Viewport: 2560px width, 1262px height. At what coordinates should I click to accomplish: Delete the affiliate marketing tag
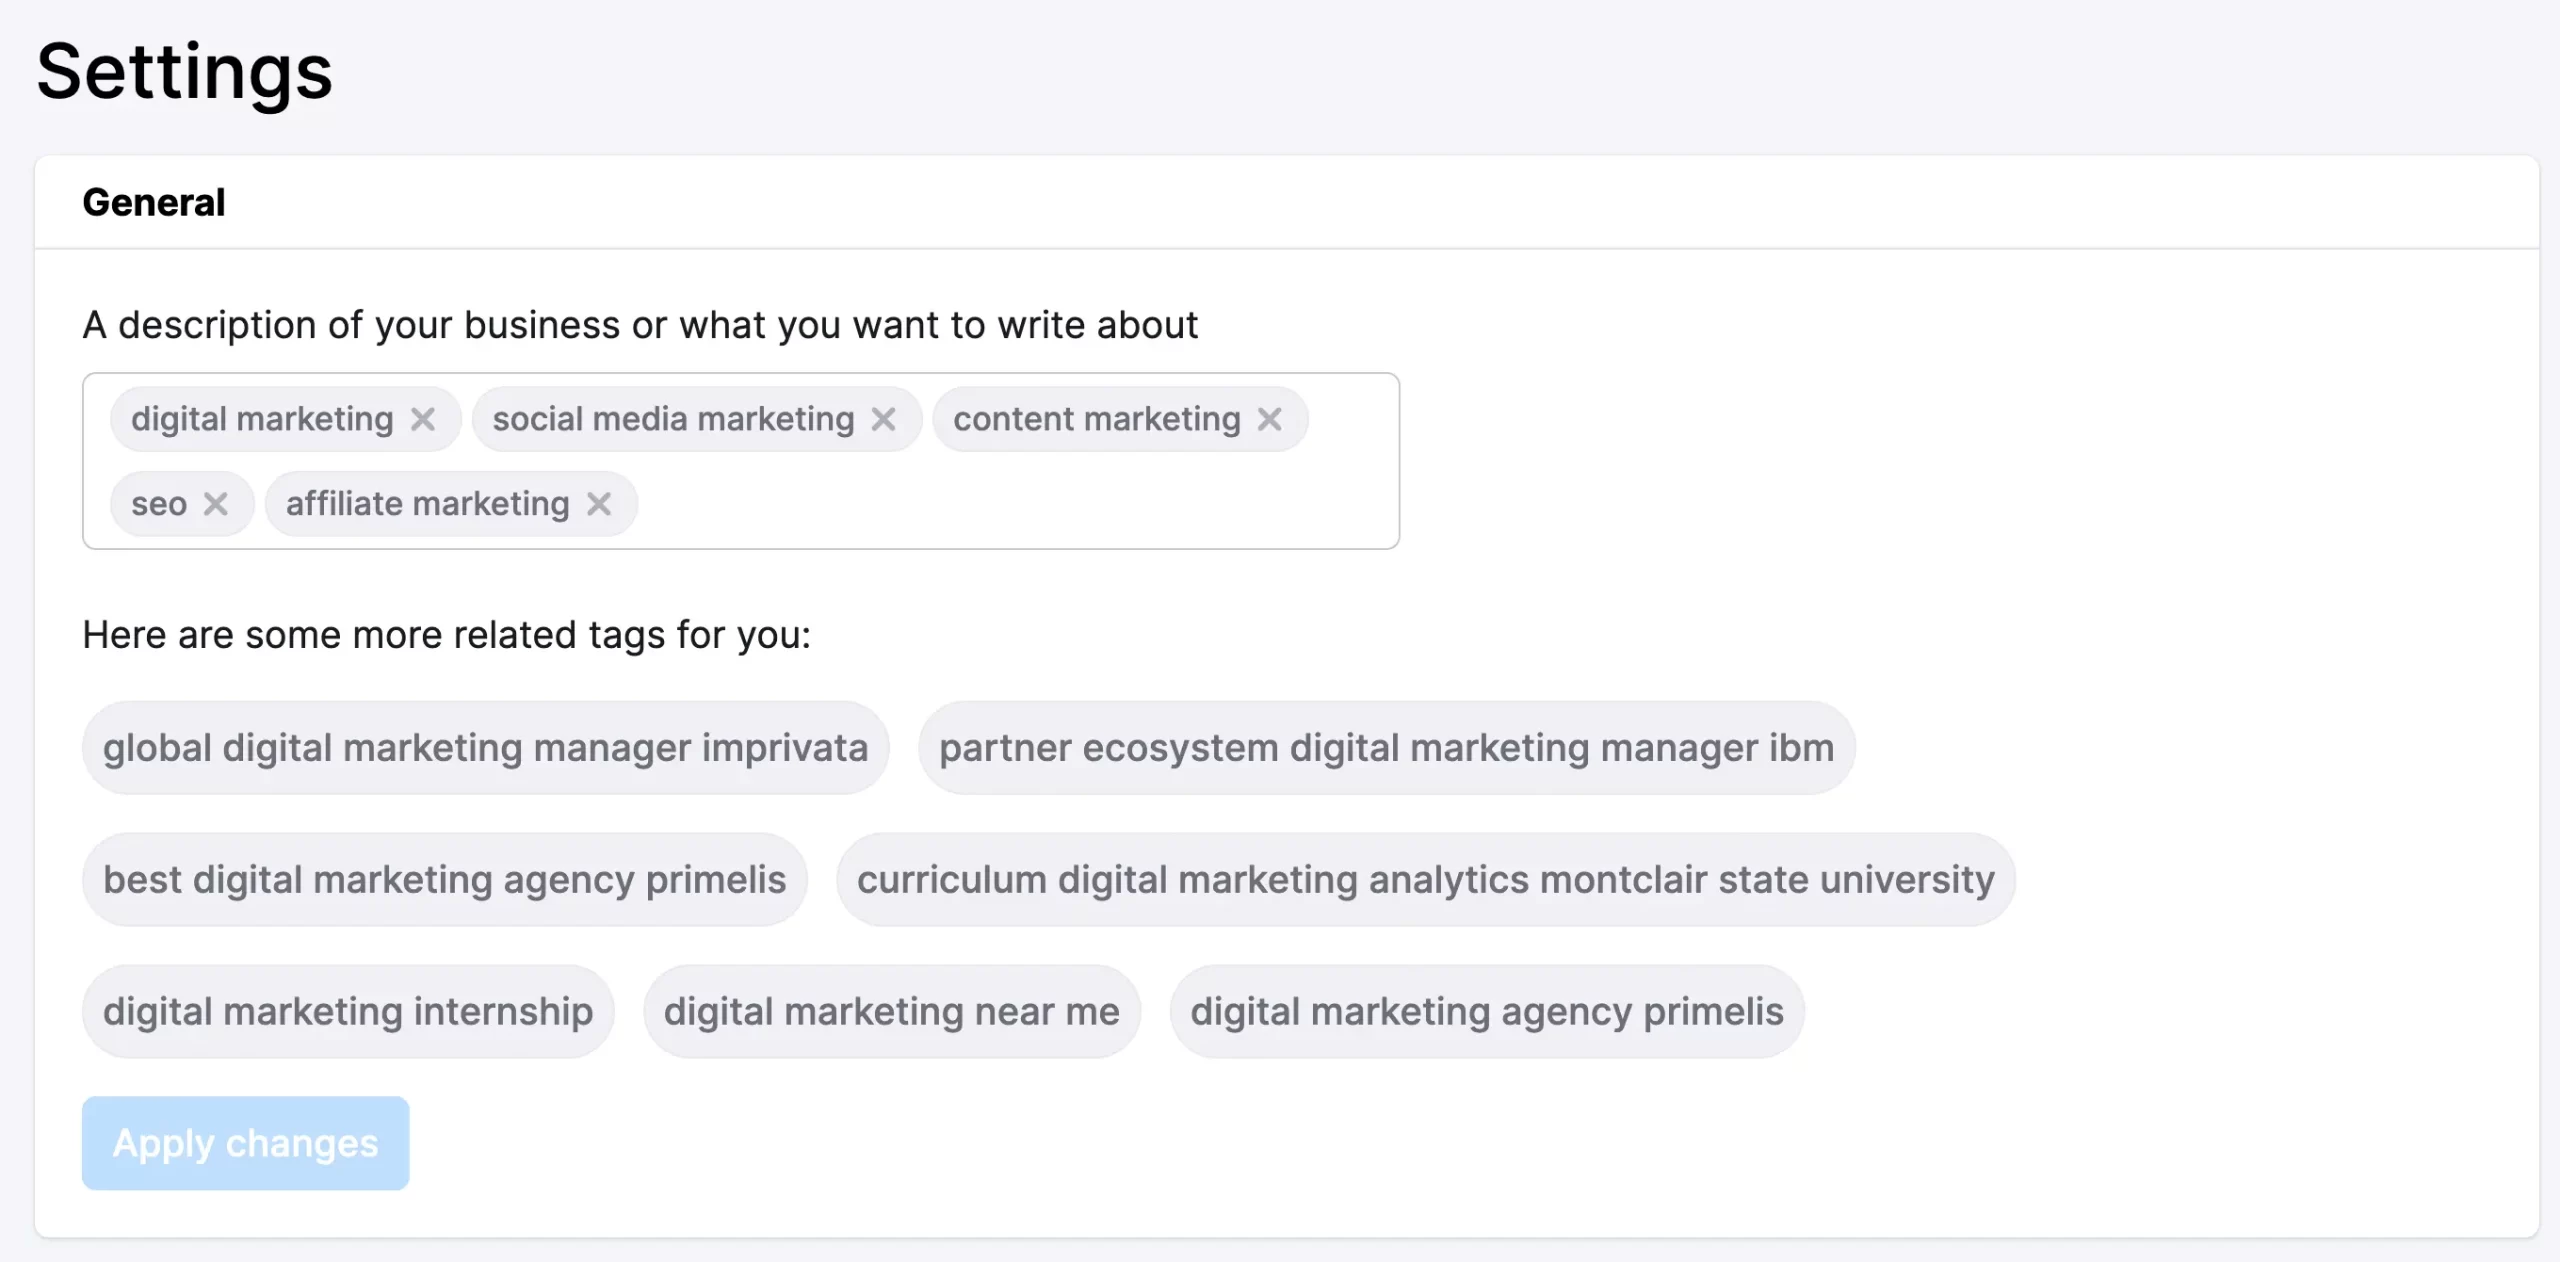pyautogui.click(x=599, y=504)
